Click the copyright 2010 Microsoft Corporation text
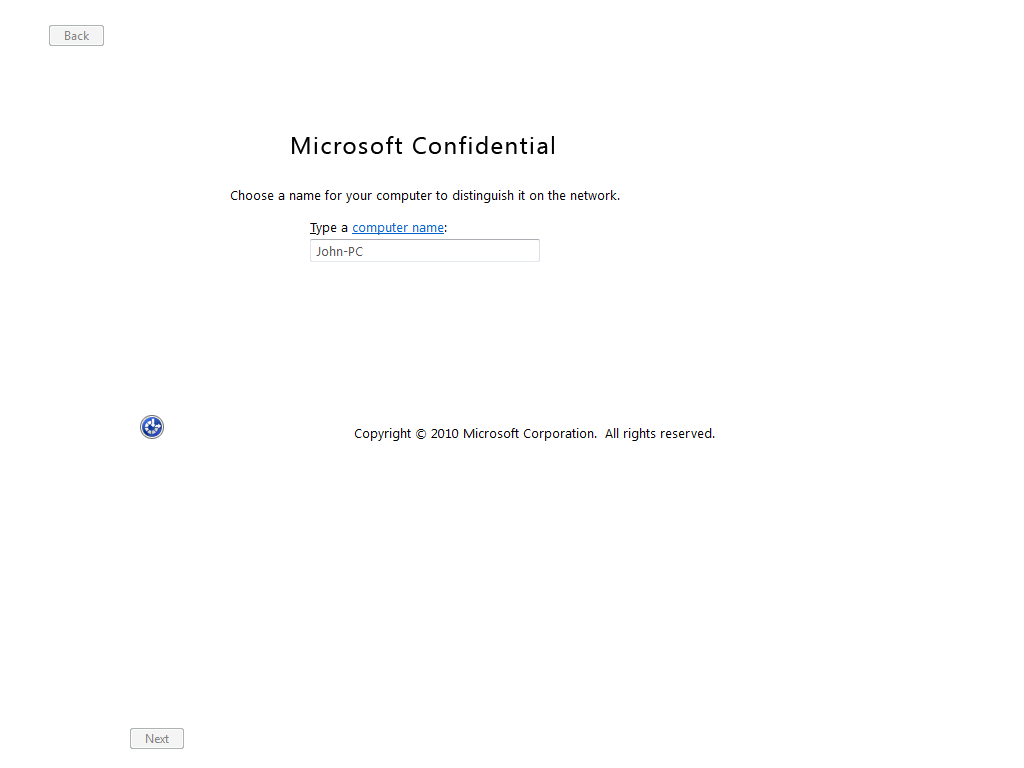Image resolution: width=1024 pixels, height=768 pixels. (534, 434)
